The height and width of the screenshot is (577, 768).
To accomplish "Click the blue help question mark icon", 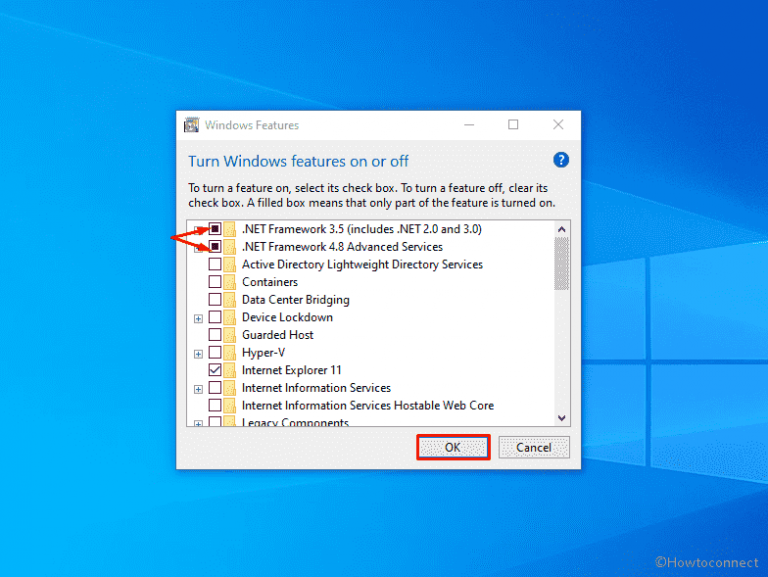I will tap(561, 160).
